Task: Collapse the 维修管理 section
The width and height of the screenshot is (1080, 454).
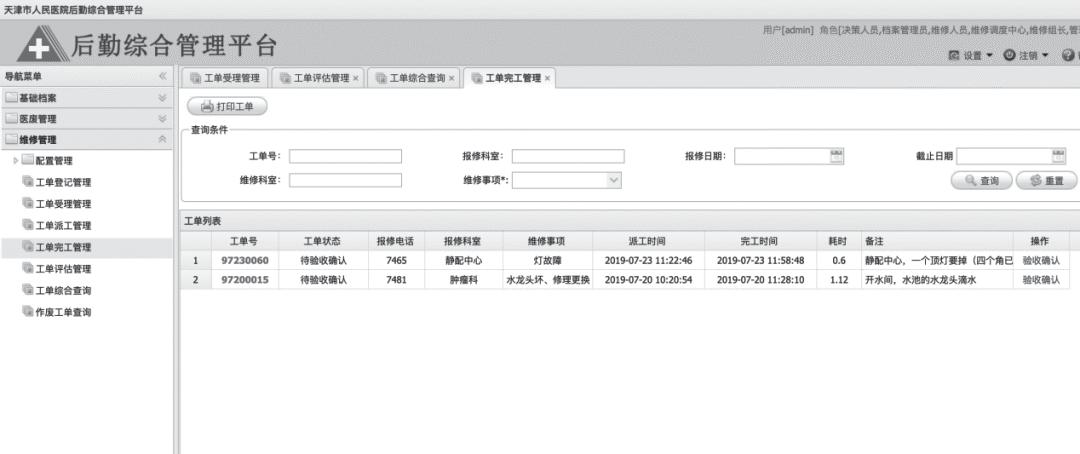Action: (x=163, y=139)
